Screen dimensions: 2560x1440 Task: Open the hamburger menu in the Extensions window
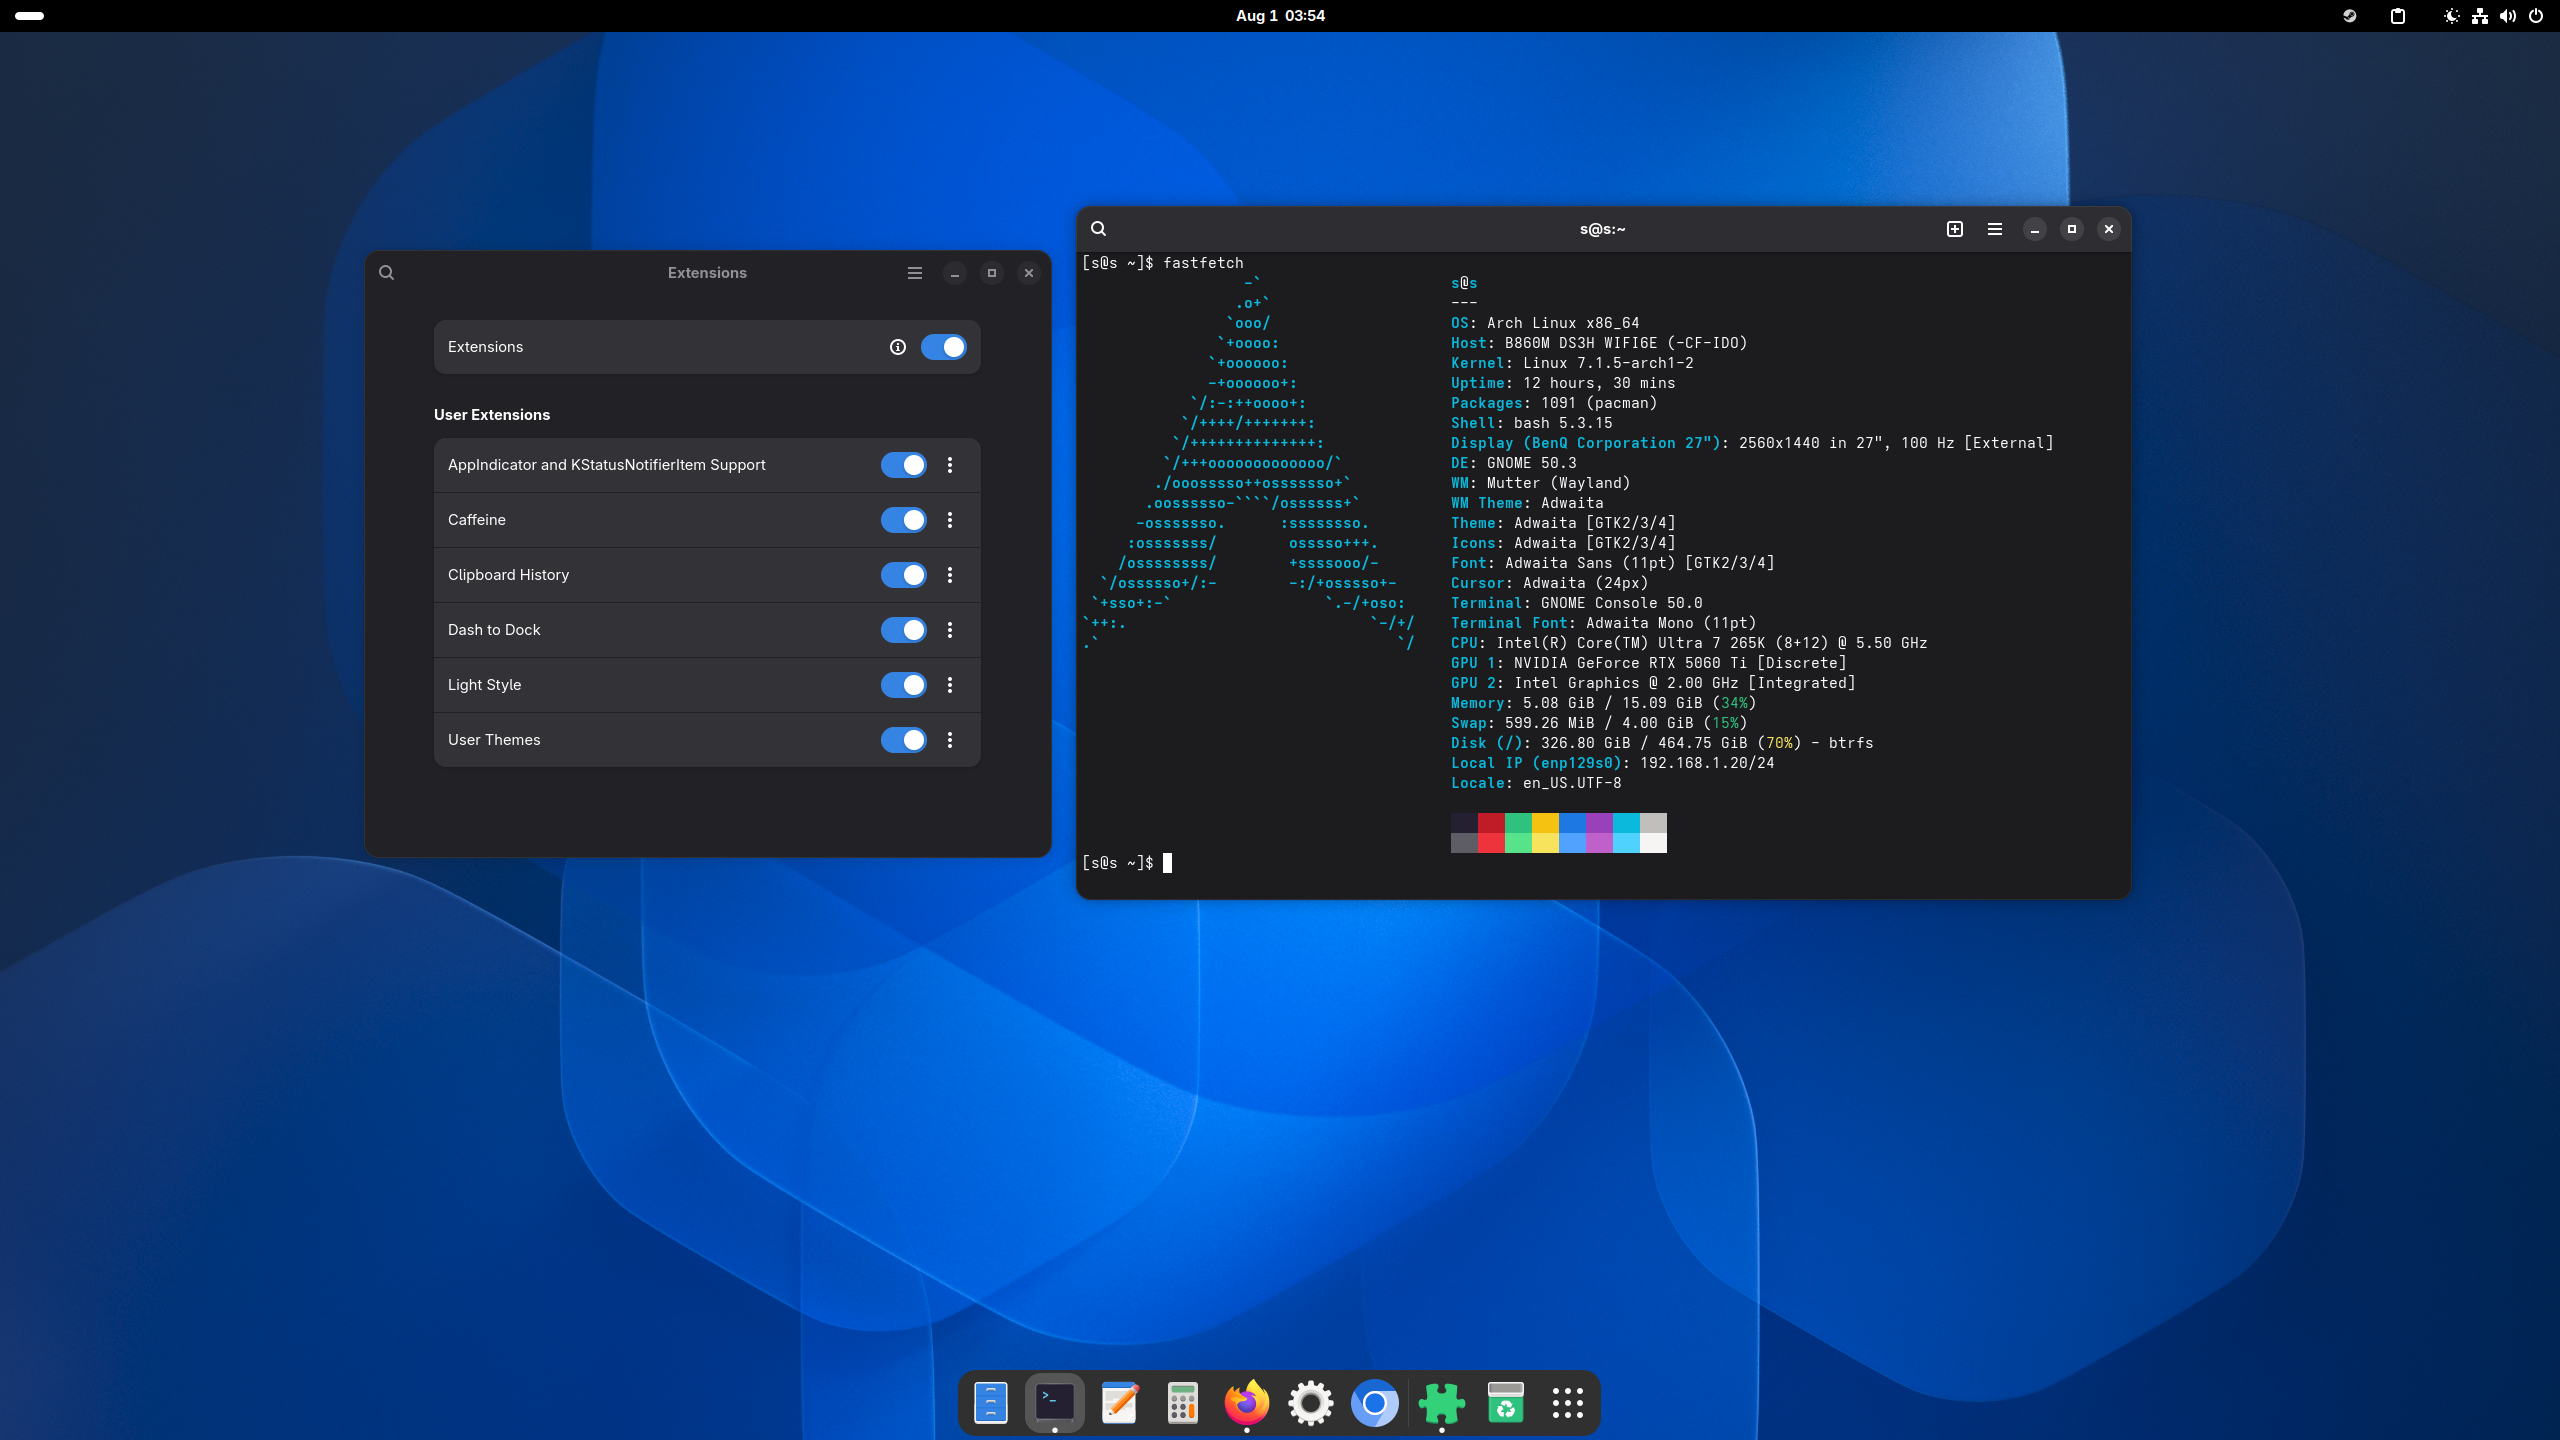pyautogui.click(x=915, y=273)
